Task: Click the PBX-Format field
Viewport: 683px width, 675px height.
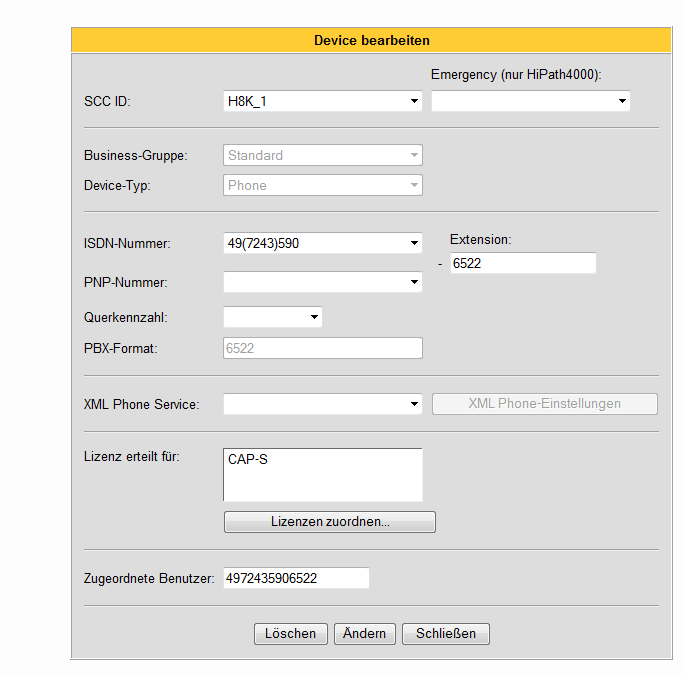Action: click(323, 348)
